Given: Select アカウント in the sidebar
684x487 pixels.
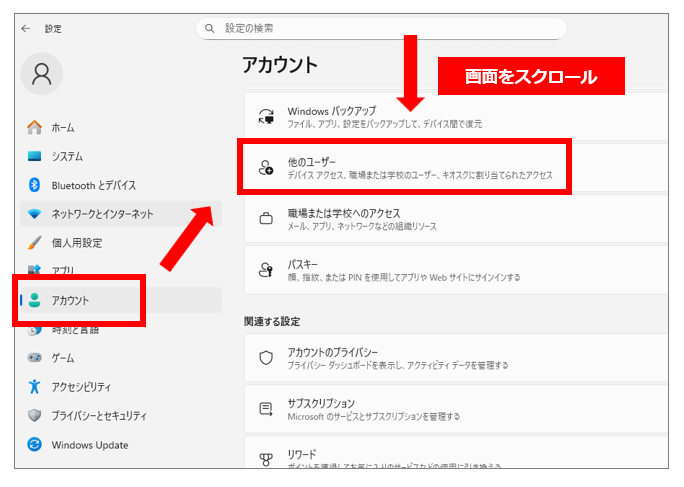Looking at the screenshot, I should 121,300.
